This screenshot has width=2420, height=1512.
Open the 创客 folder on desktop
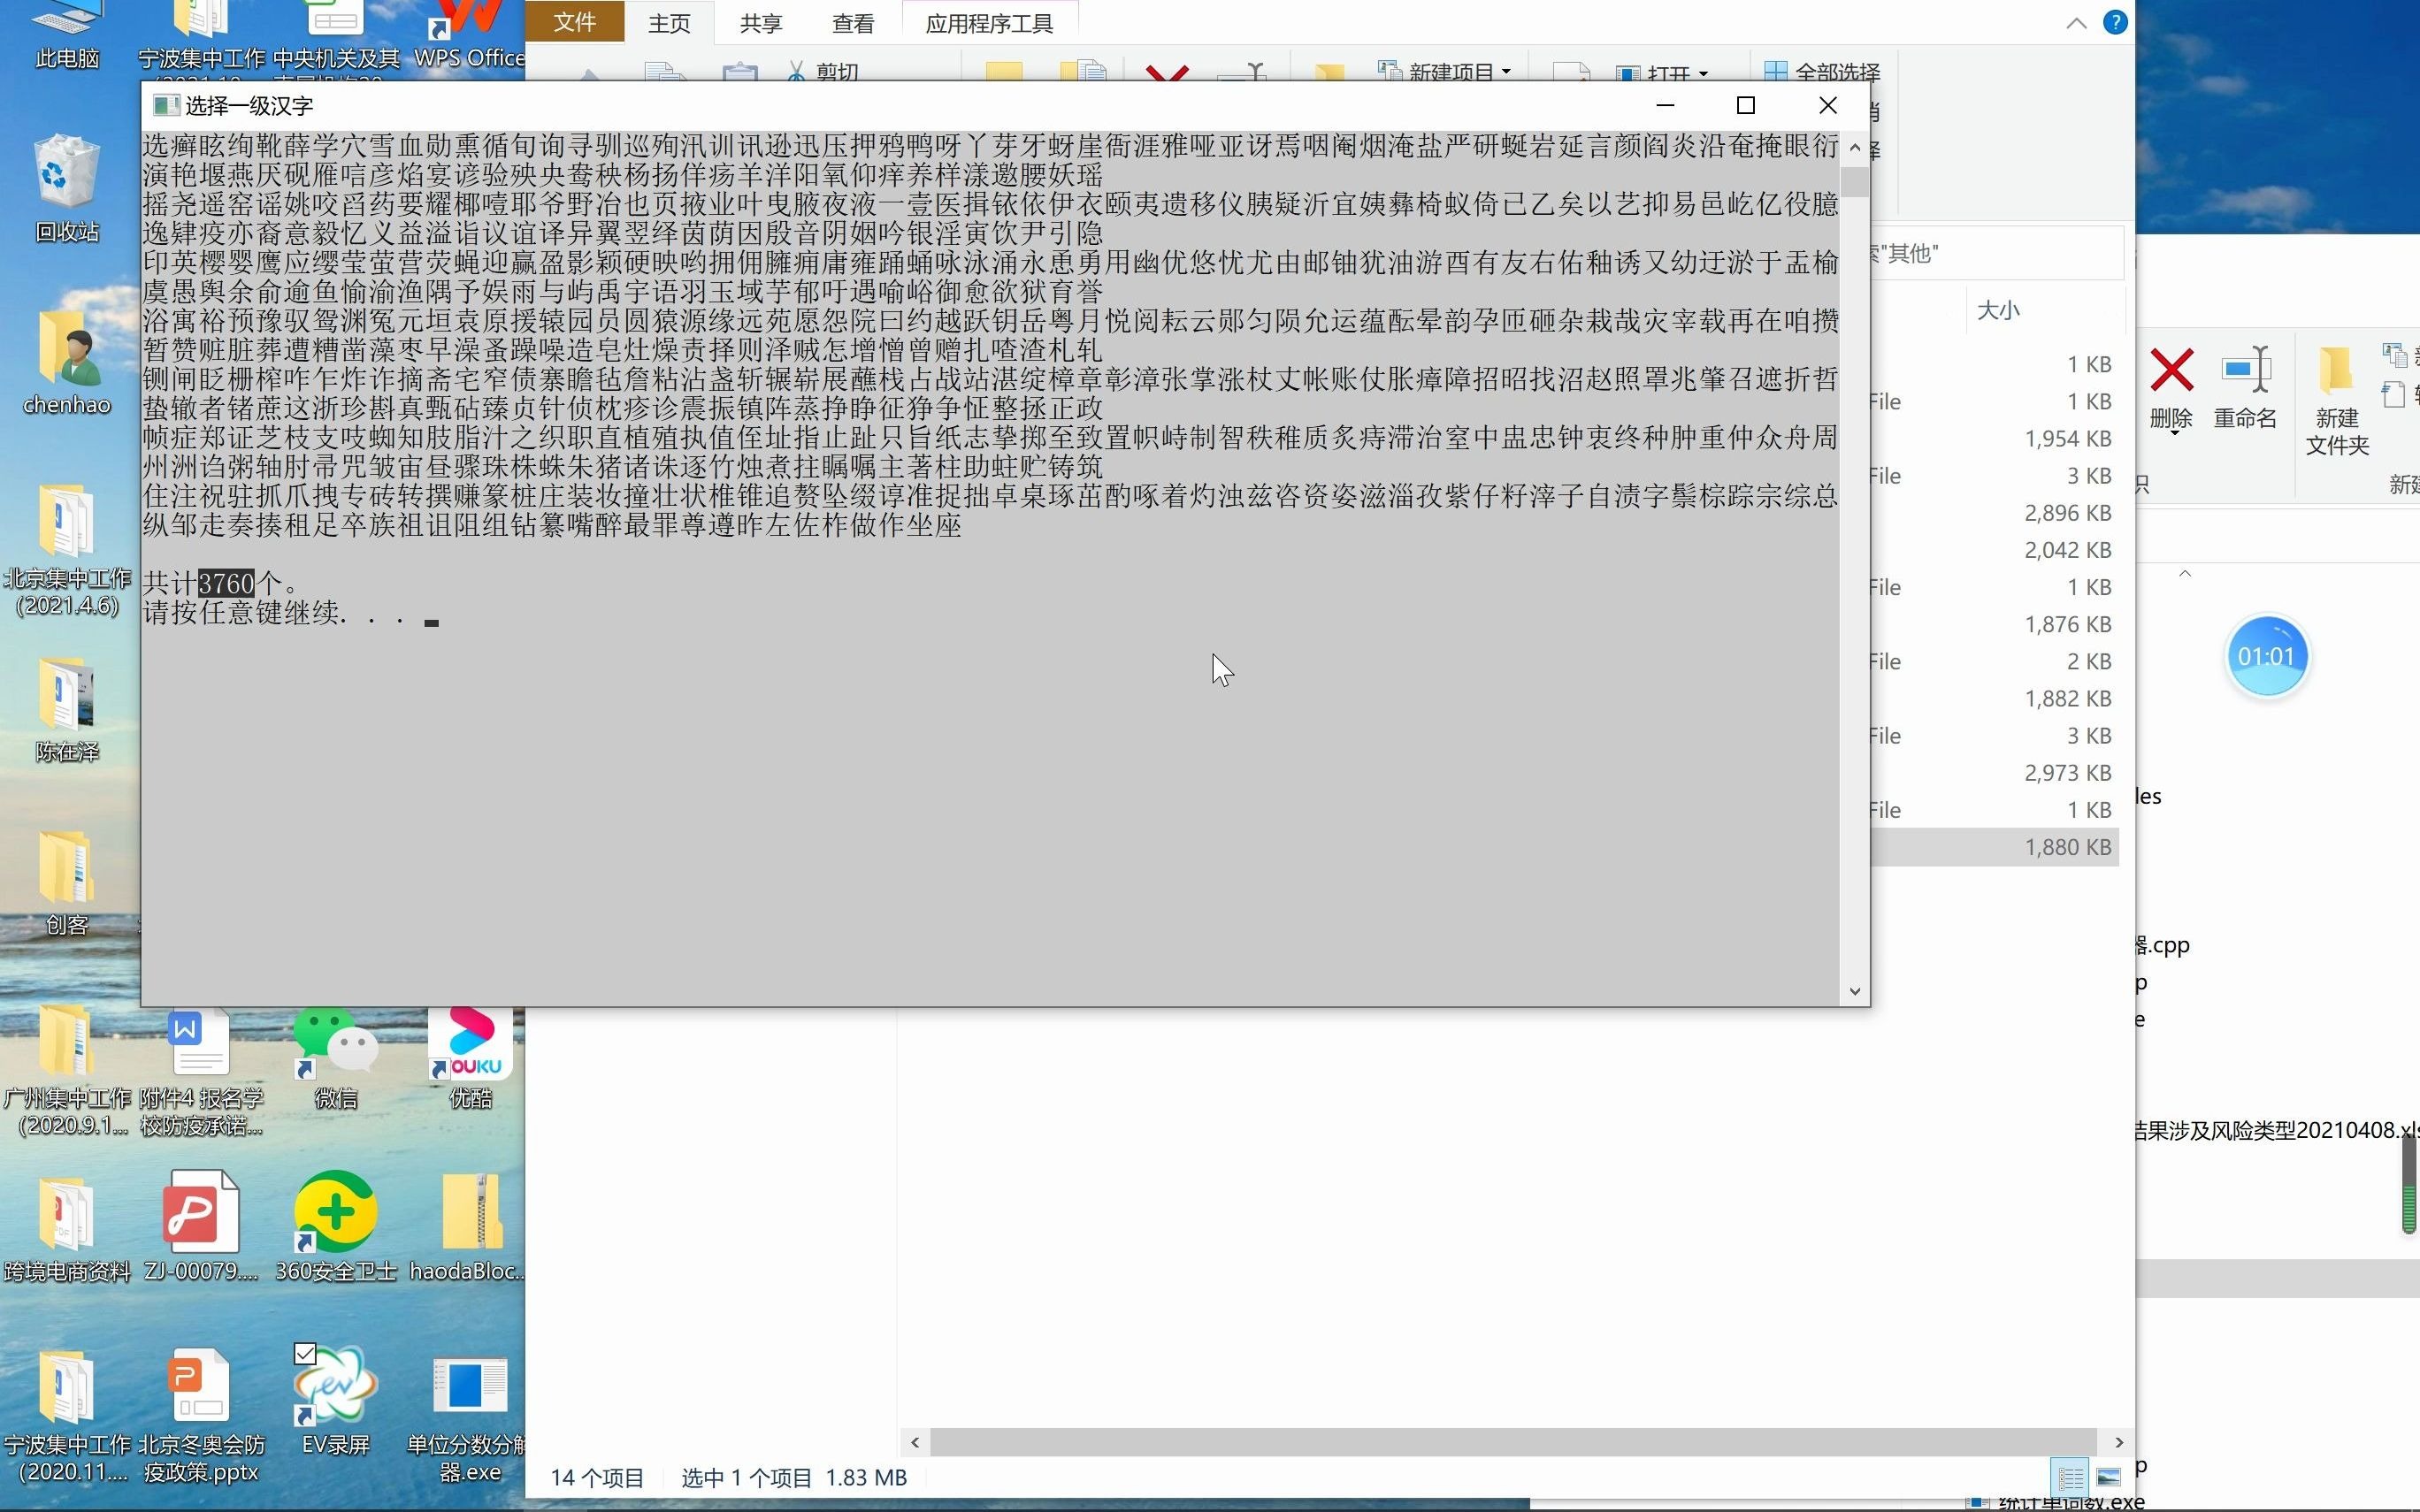tap(67, 882)
